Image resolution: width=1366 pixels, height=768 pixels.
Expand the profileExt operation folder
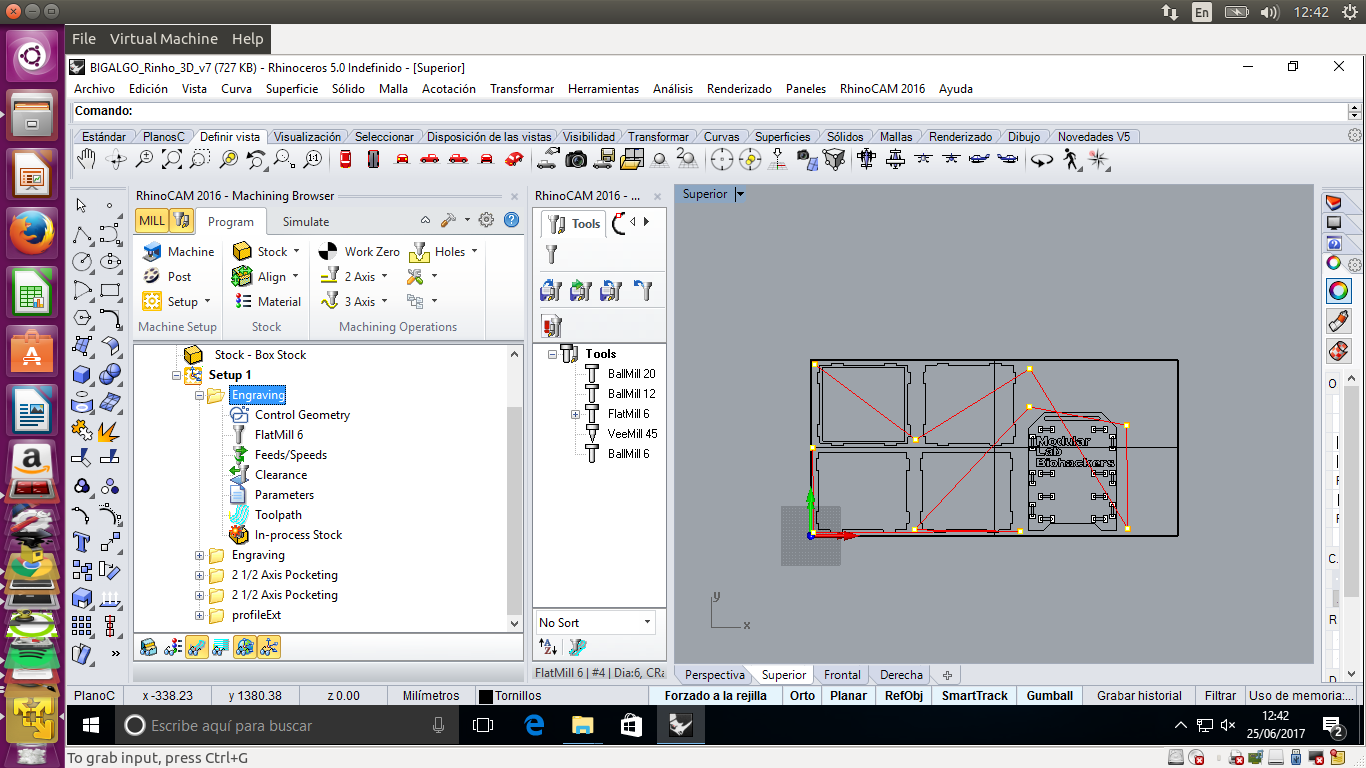coord(200,615)
